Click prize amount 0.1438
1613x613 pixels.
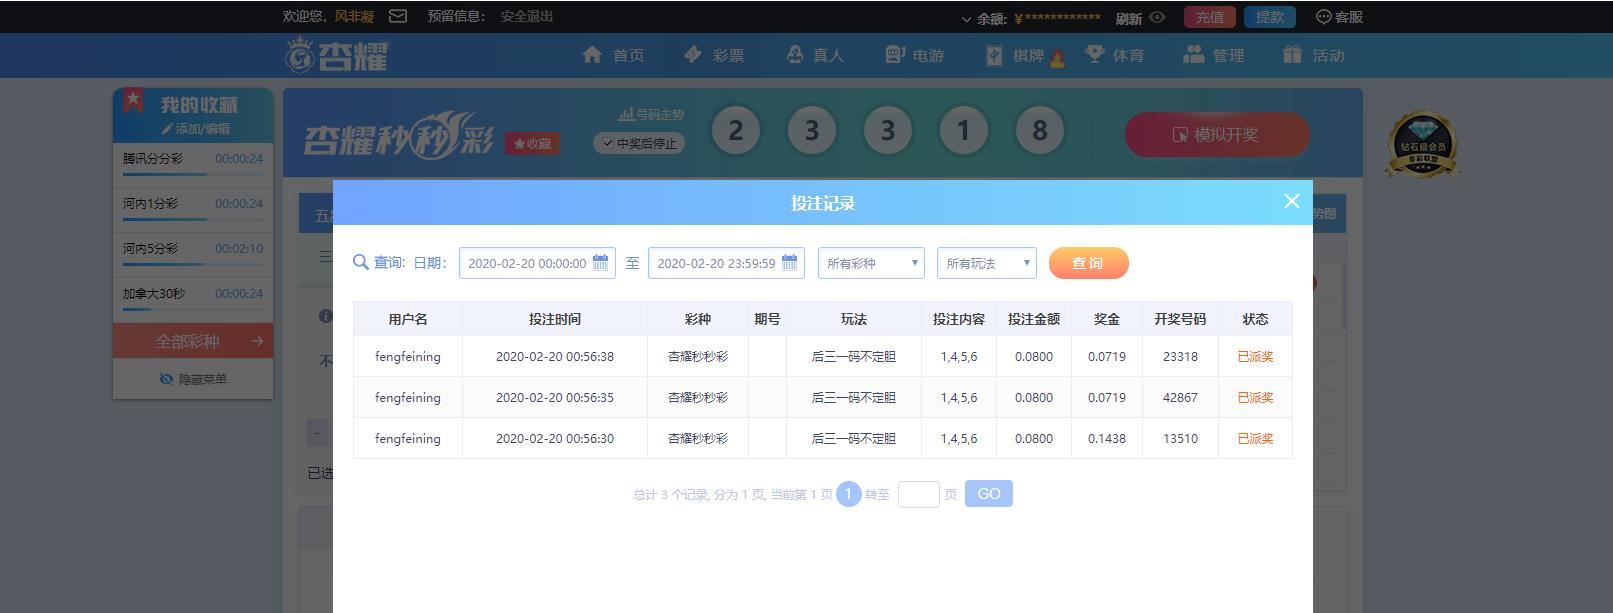pyautogui.click(x=1107, y=438)
